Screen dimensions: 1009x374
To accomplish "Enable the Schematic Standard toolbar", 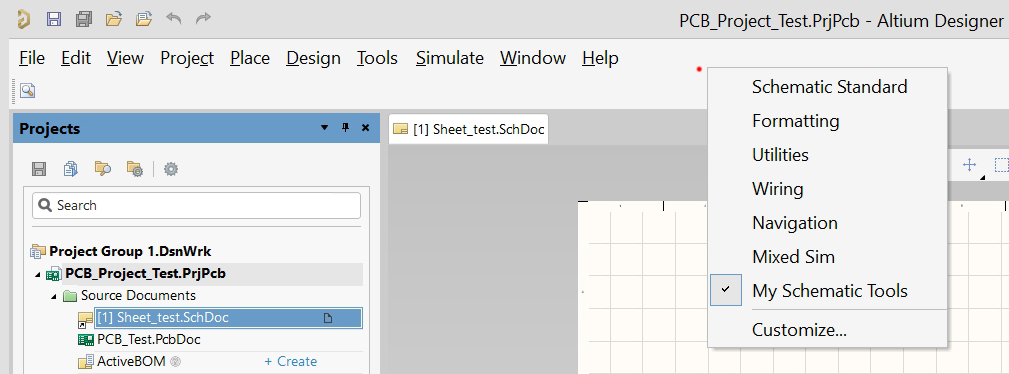I will point(828,87).
